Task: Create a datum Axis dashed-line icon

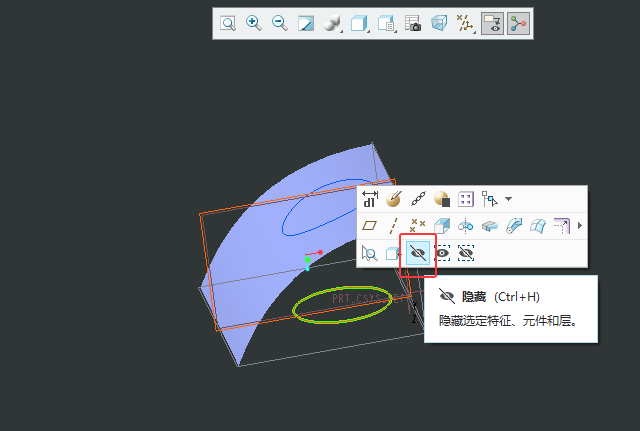Action: point(394,226)
